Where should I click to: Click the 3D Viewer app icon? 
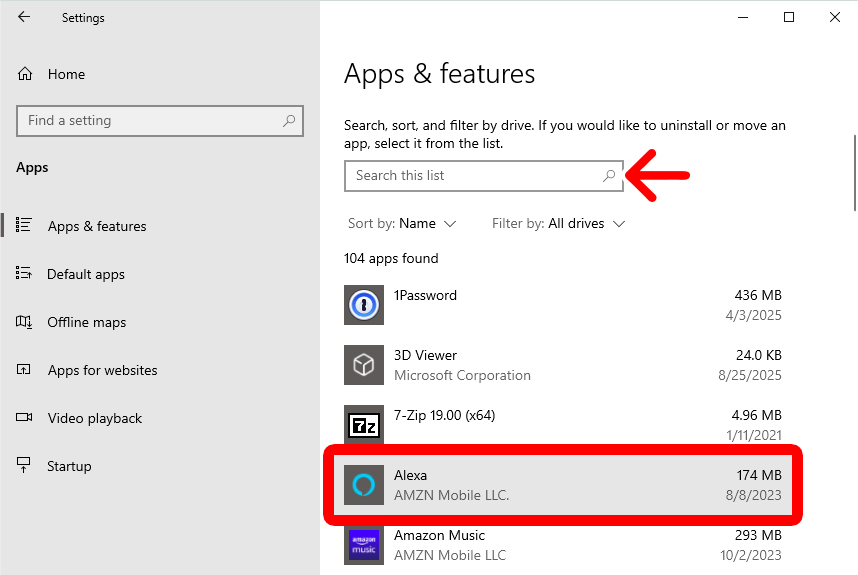pos(364,365)
